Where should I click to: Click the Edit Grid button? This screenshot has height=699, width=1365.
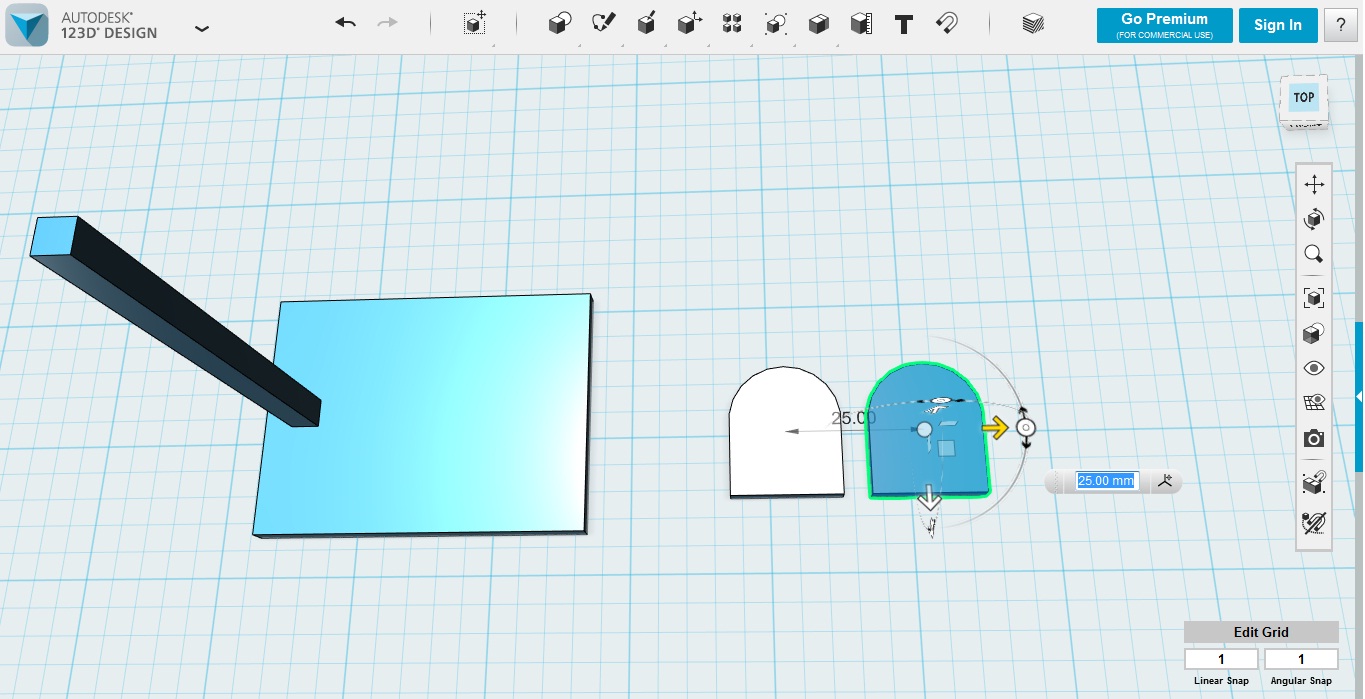(1261, 632)
